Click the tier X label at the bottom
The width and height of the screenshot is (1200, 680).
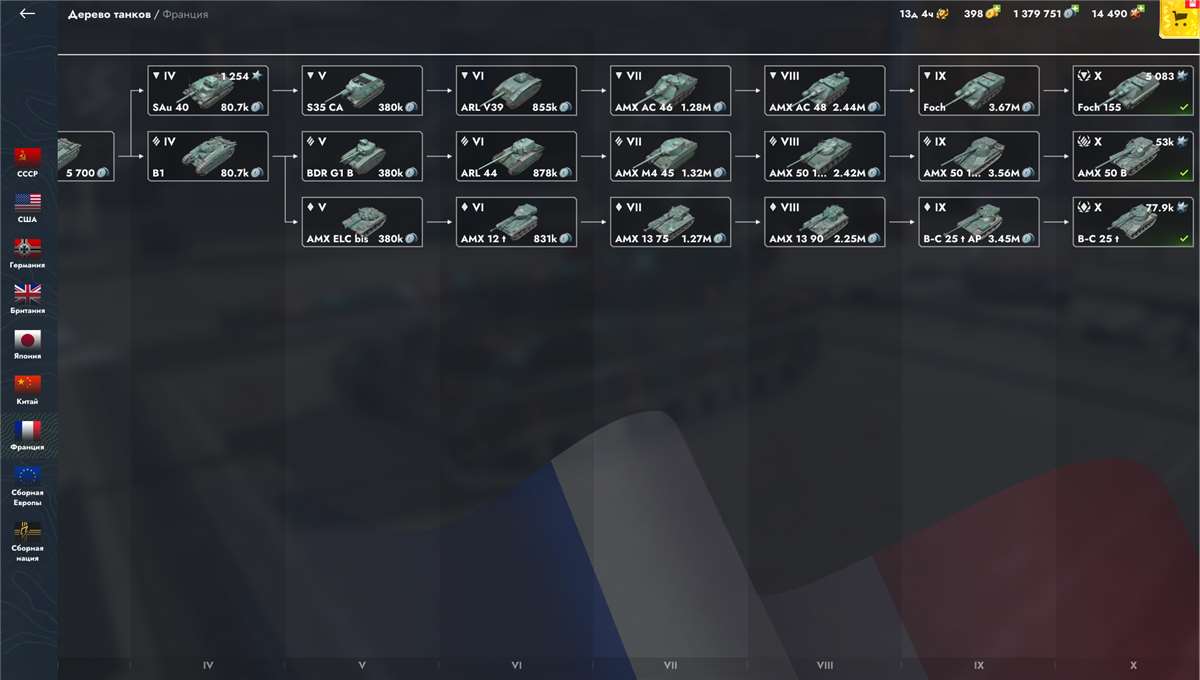1133,665
